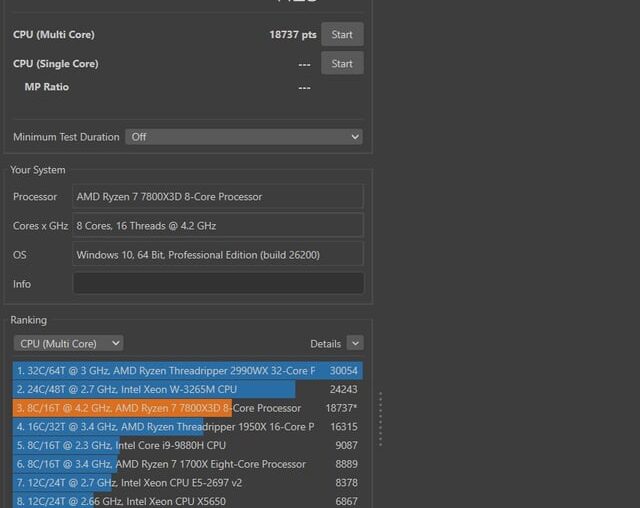640x508 pixels.
Task: Click the empty Info input field
Action: 218,284
